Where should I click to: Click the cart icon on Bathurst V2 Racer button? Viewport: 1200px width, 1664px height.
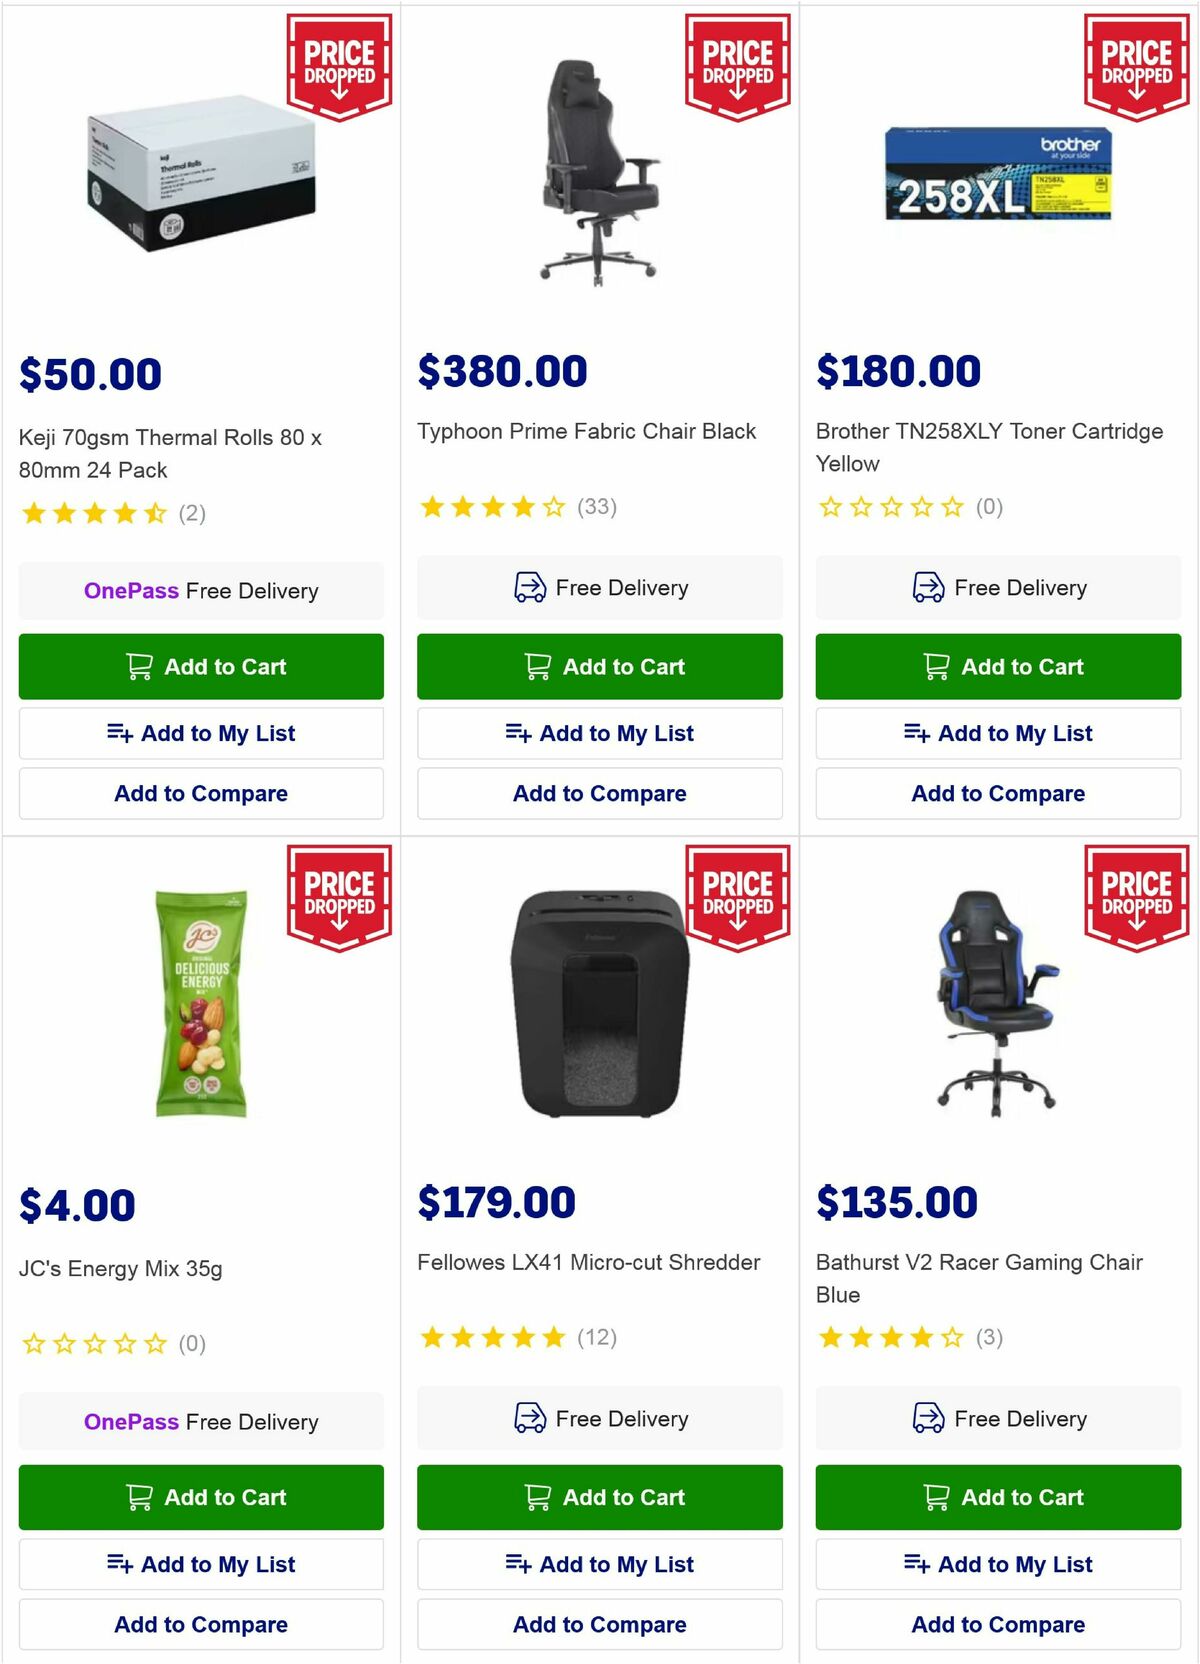[937, 1497]
